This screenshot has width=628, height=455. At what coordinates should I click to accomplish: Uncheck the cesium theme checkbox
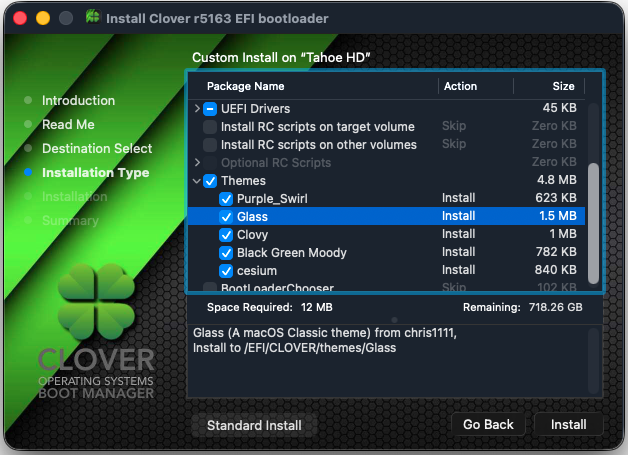tap(226, 271)
